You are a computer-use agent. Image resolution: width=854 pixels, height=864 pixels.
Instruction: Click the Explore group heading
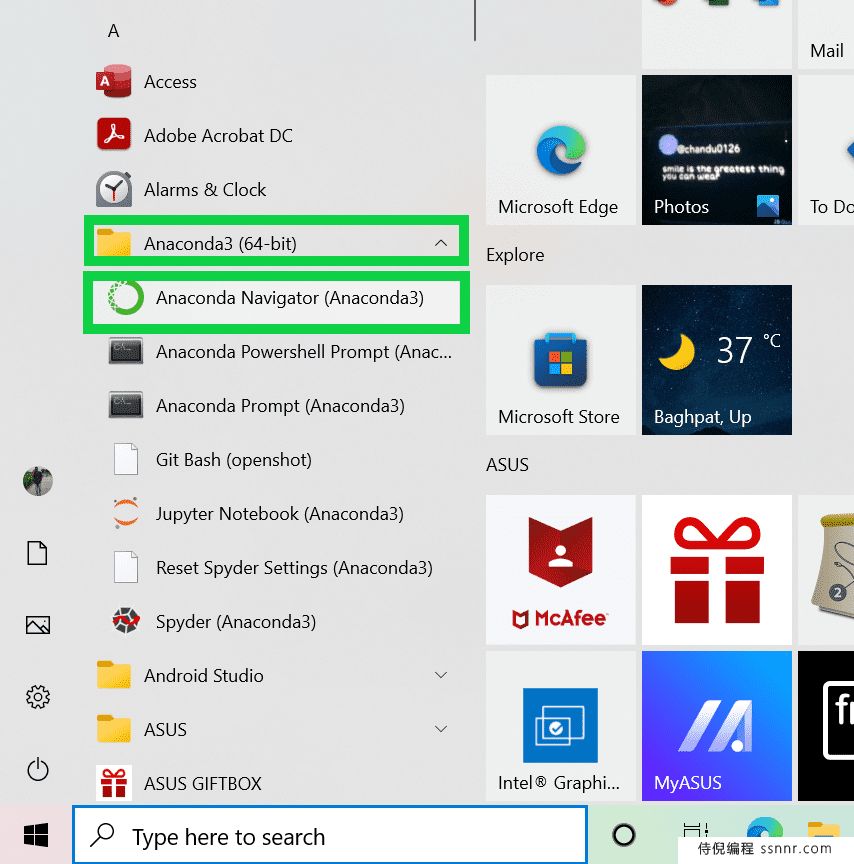coord(515,255)
